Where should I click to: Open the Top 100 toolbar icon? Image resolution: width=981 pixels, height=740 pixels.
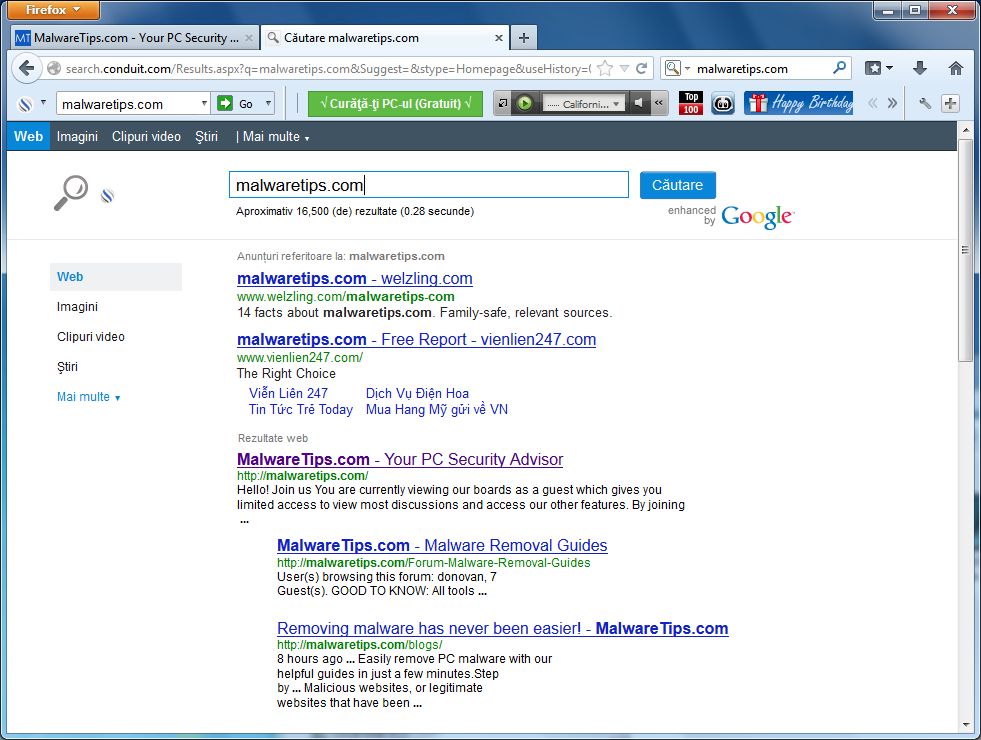tap(691, 103)
